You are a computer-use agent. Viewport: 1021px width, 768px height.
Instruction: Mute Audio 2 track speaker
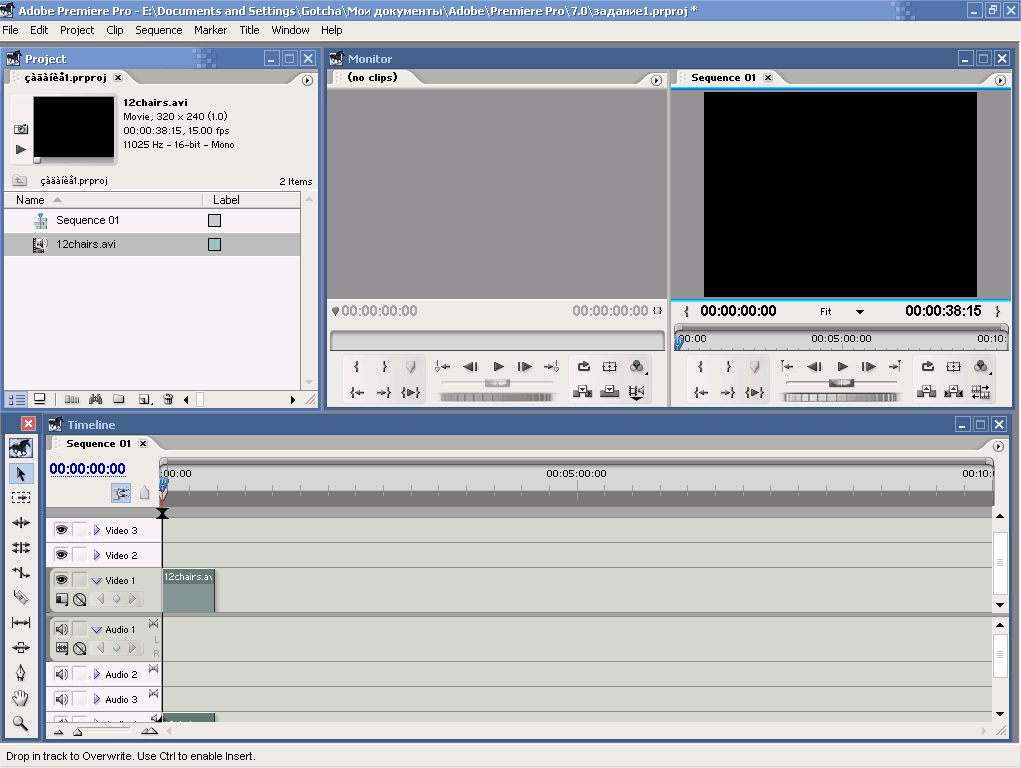[62, 674]
